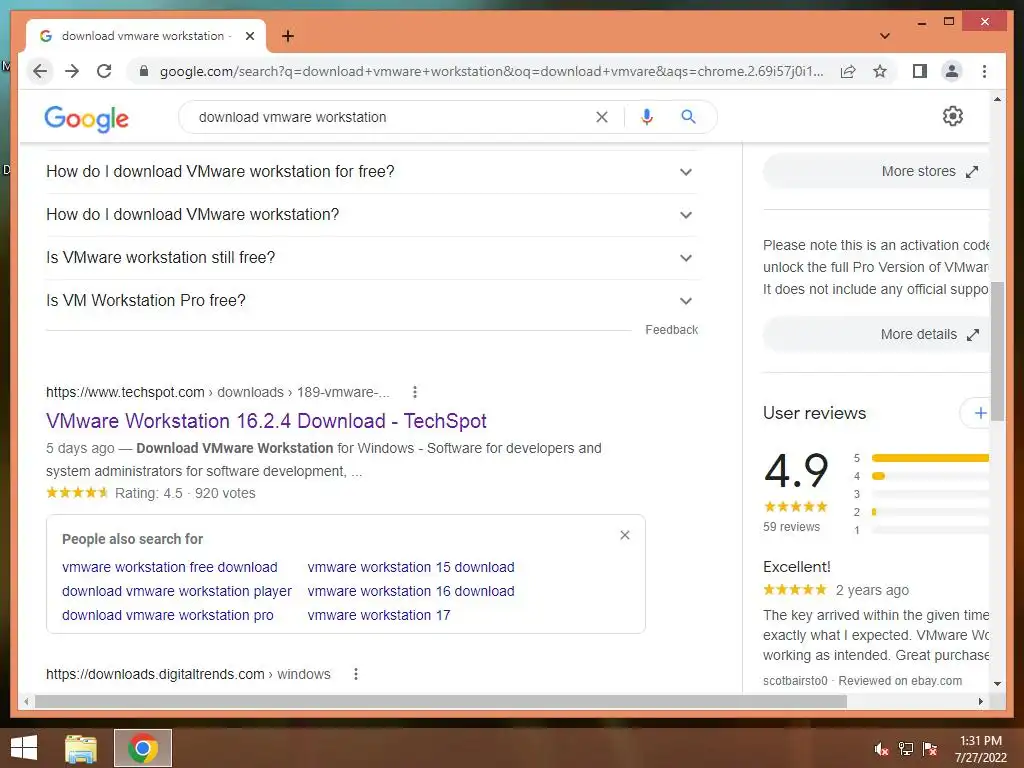1024x768 pixels.
Task: Open File Explorer from taskbar
Action: pyautogui.click(x=81, y=748)
